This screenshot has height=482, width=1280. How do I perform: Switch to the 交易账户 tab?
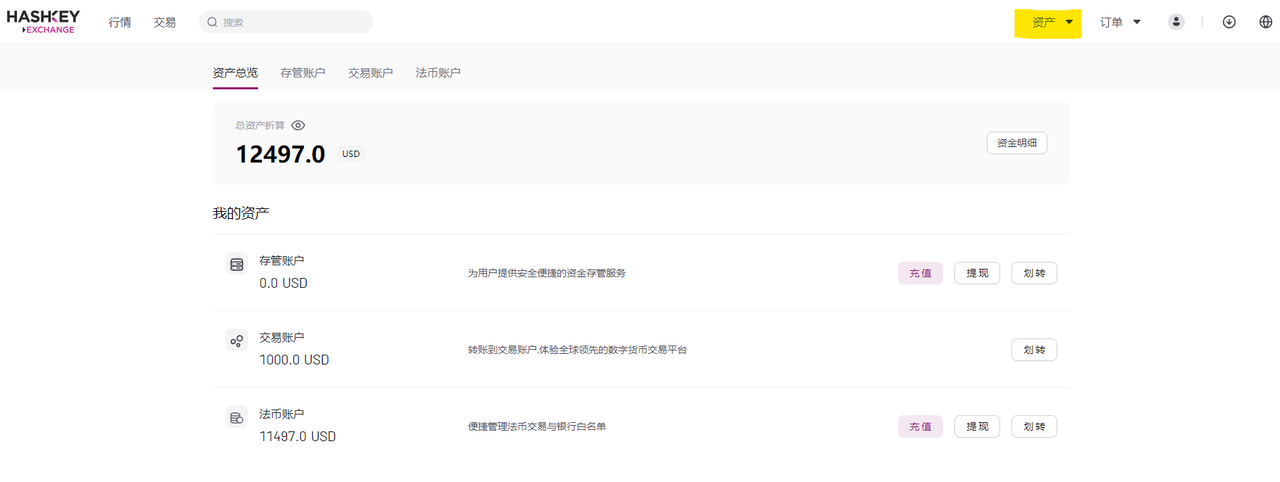coord(370,73)
